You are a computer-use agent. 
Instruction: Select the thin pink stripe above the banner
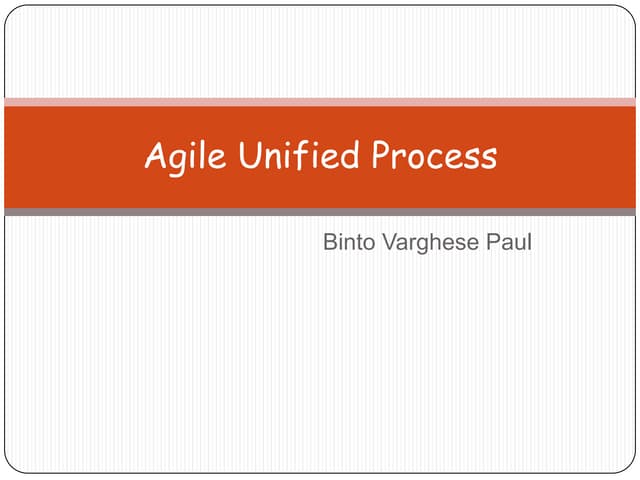320,101
